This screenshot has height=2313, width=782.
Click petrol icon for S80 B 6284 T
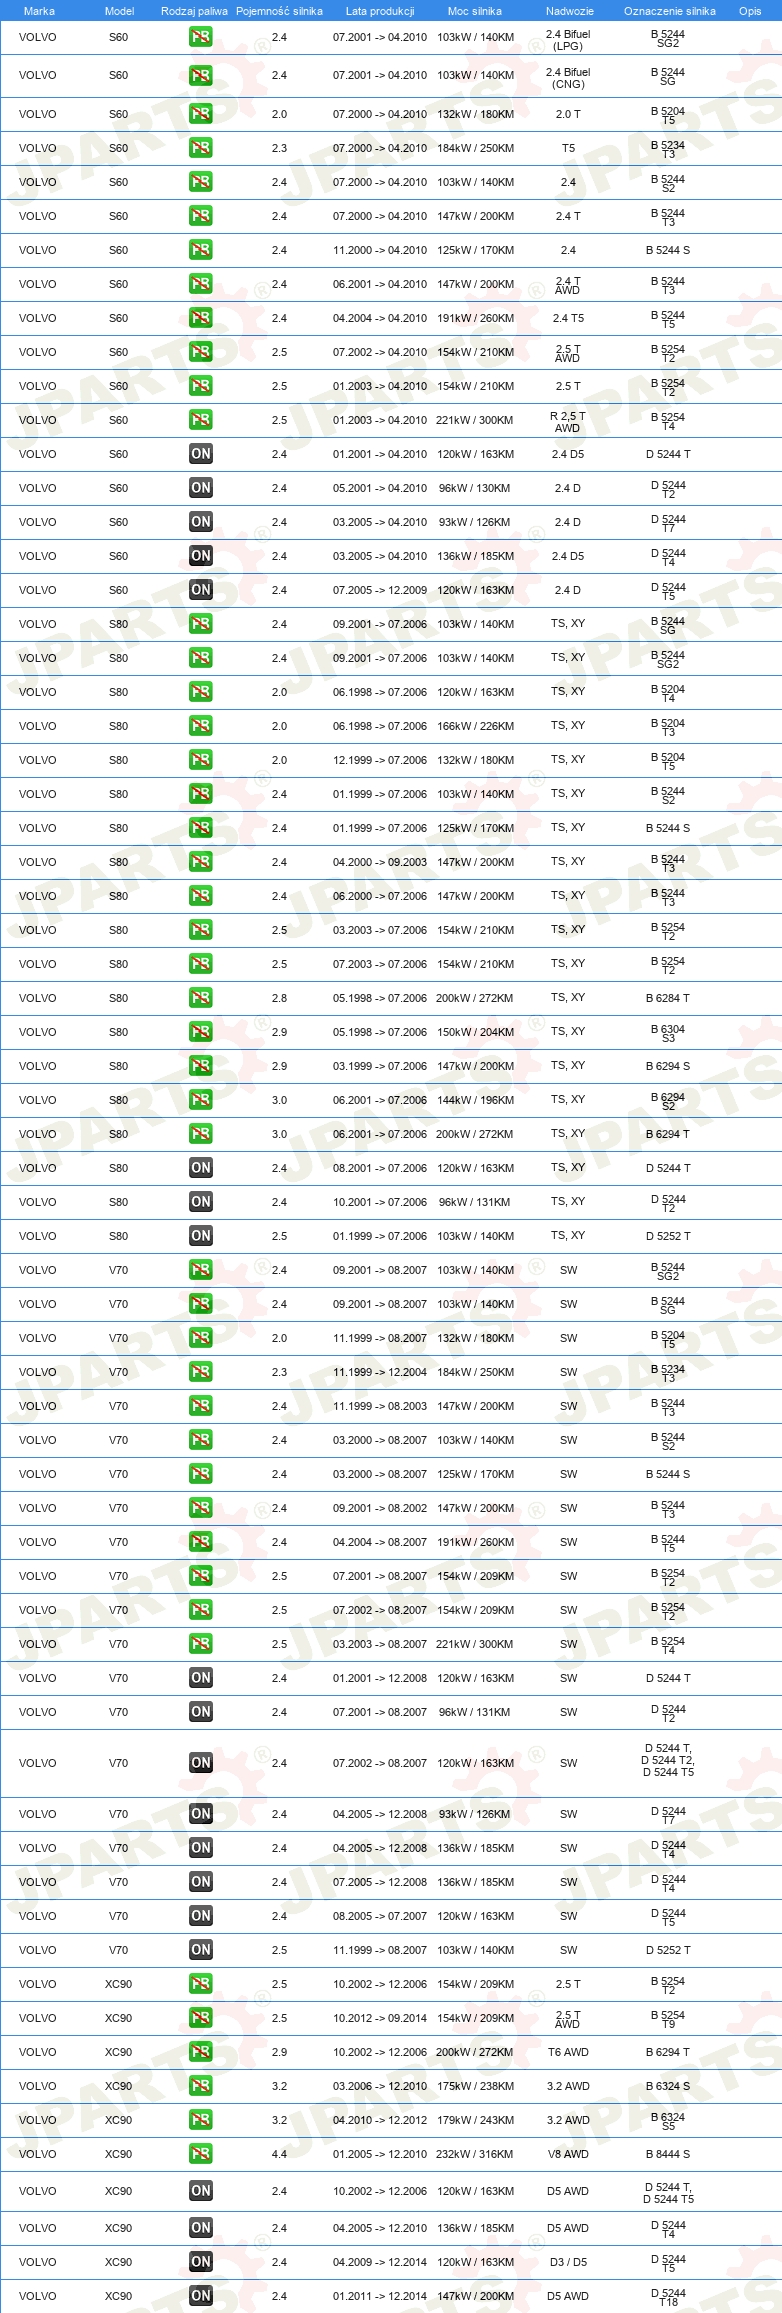pyautogui.click(x=200, y=998)
